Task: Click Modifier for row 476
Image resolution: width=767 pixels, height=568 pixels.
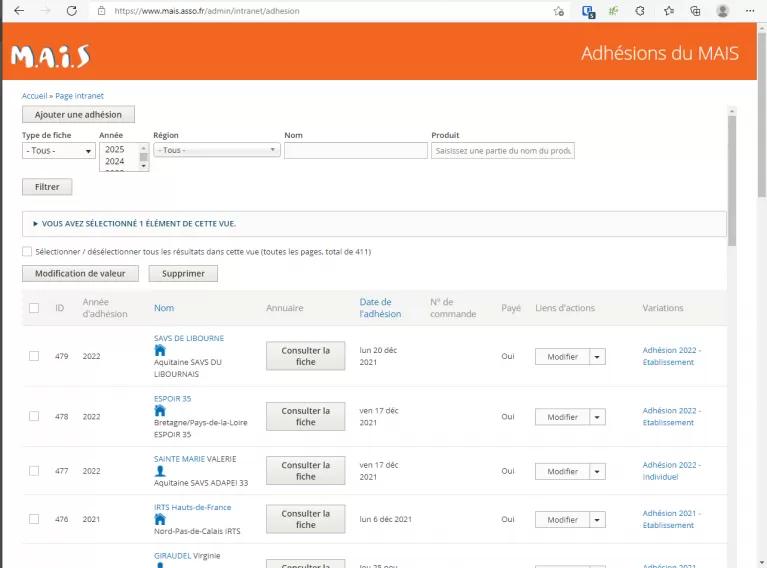Action: tap(562, 520)
